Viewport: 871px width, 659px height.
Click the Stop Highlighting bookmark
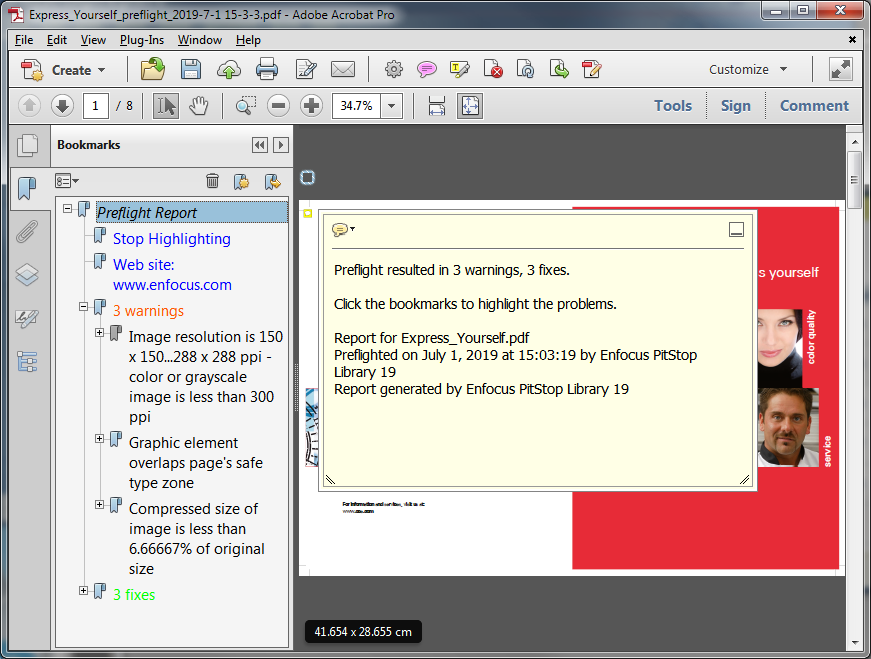click(171, 239)
